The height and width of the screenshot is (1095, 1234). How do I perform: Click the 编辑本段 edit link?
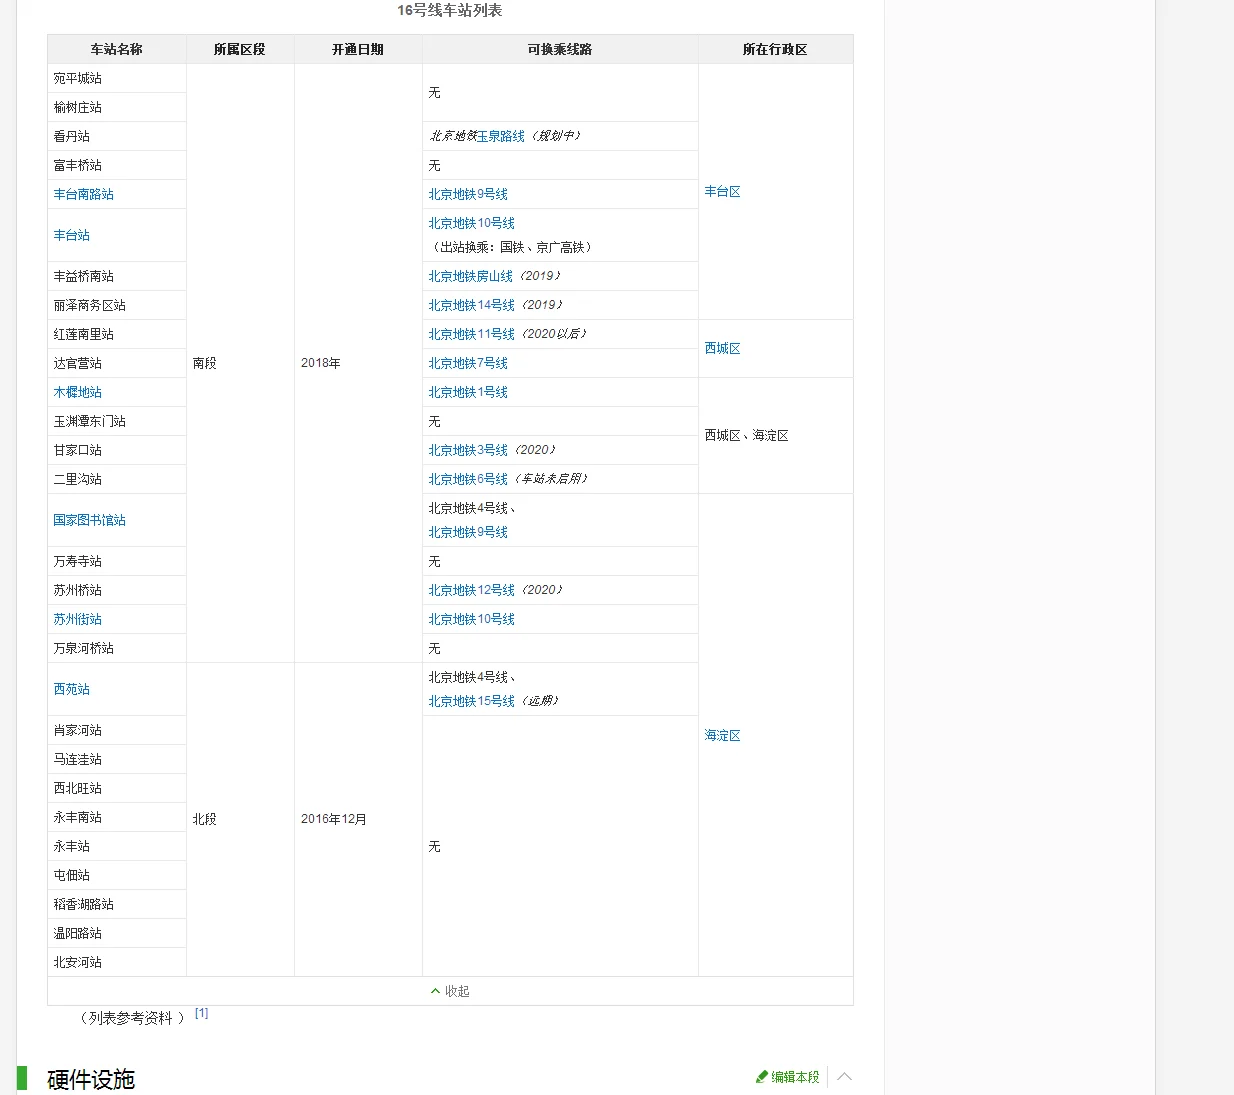click(792, 1077)
